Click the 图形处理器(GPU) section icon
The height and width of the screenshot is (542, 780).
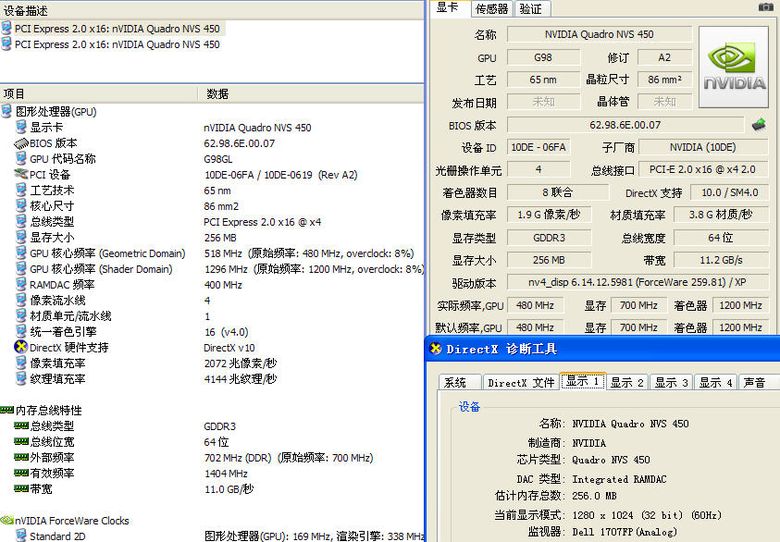coord(6,111)
